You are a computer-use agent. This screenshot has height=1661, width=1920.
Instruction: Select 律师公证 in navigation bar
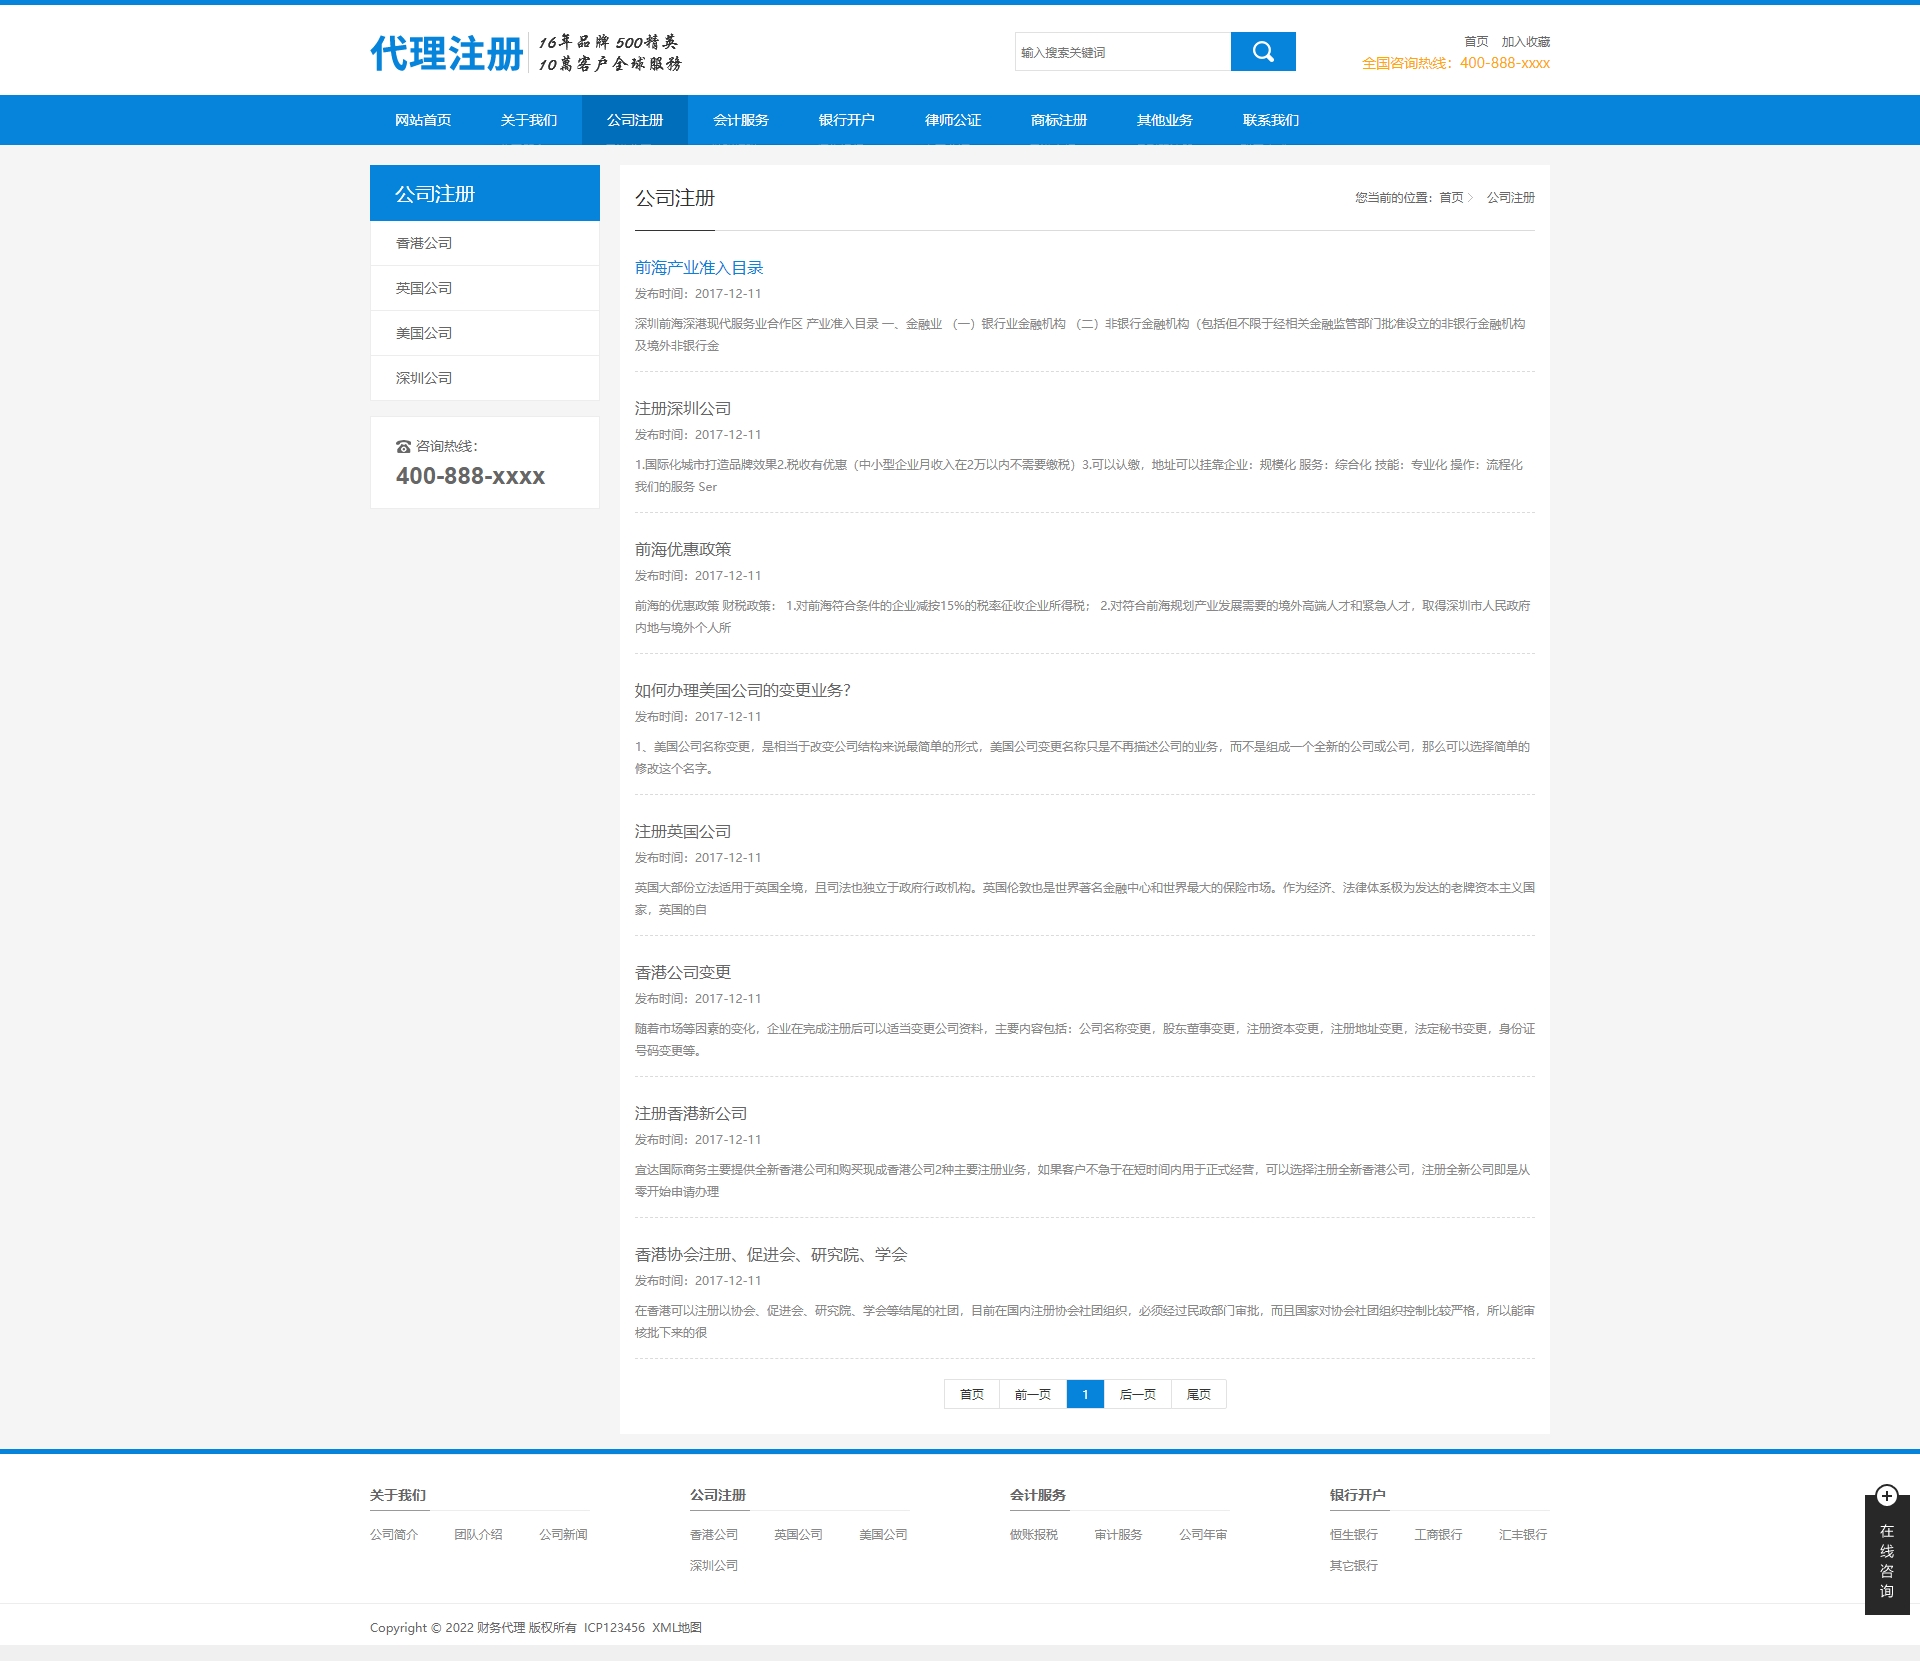coord(953,120)
